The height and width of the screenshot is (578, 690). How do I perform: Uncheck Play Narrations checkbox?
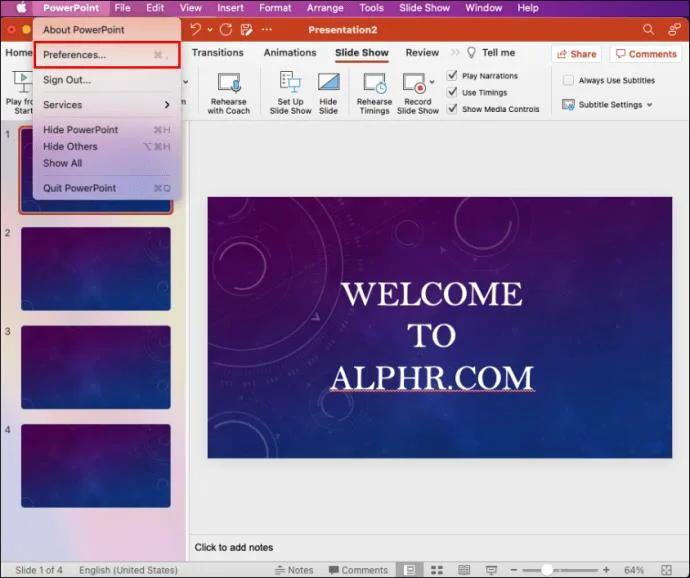tap(452, 75)
